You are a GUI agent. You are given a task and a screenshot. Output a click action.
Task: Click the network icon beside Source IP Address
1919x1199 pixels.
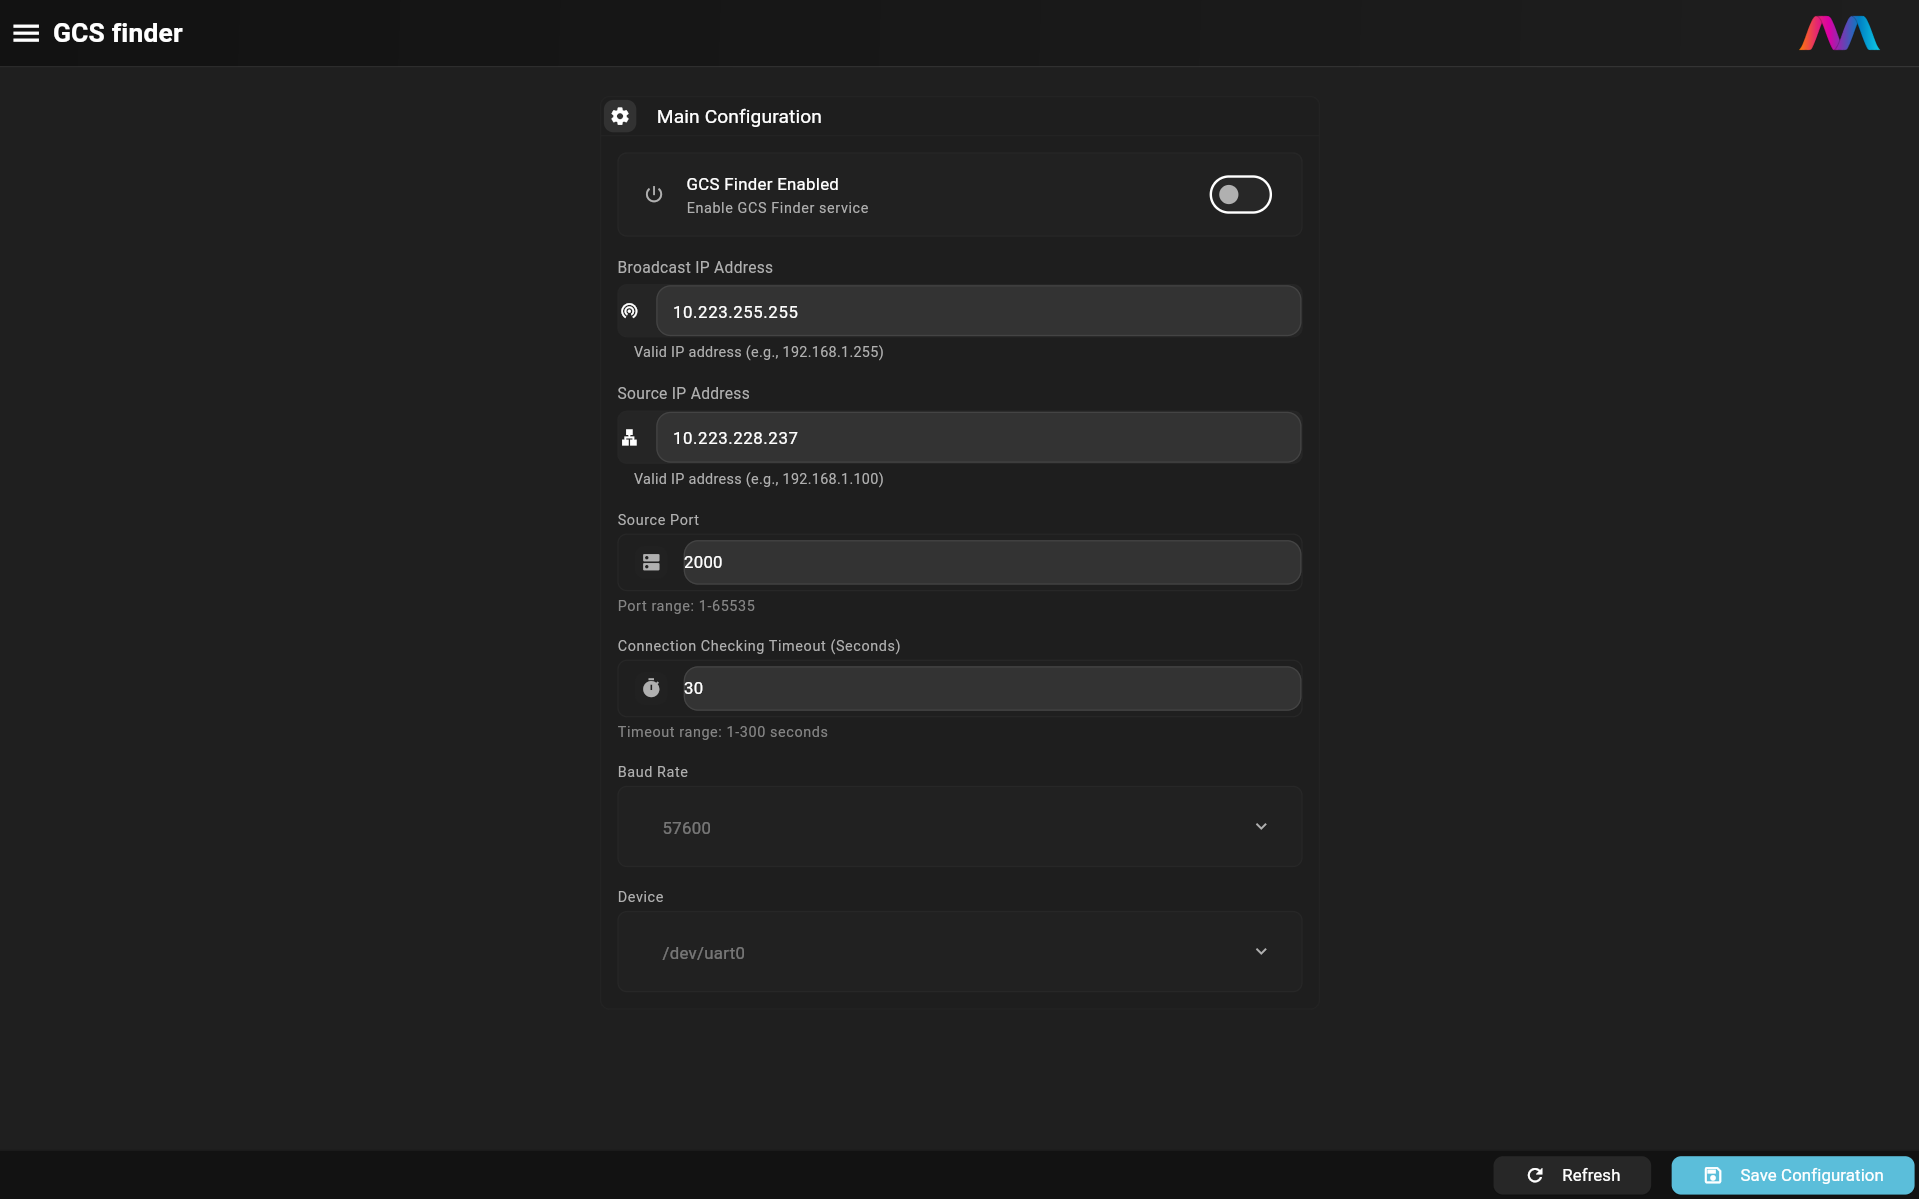click(x=629, y=437)
